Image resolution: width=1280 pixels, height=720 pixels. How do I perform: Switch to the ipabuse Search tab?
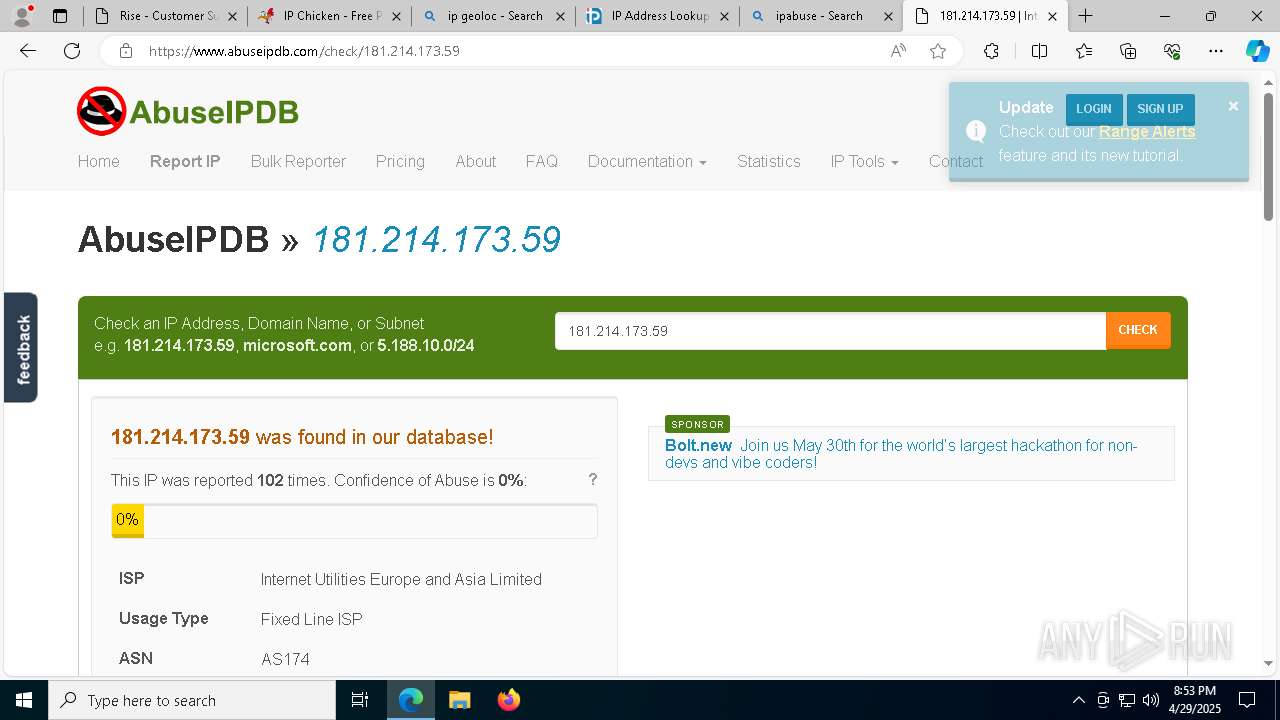coord(822,16)
